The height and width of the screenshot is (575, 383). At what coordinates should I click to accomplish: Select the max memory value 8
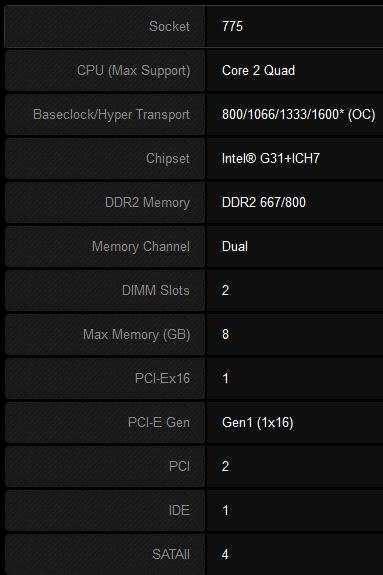point(226,334)
